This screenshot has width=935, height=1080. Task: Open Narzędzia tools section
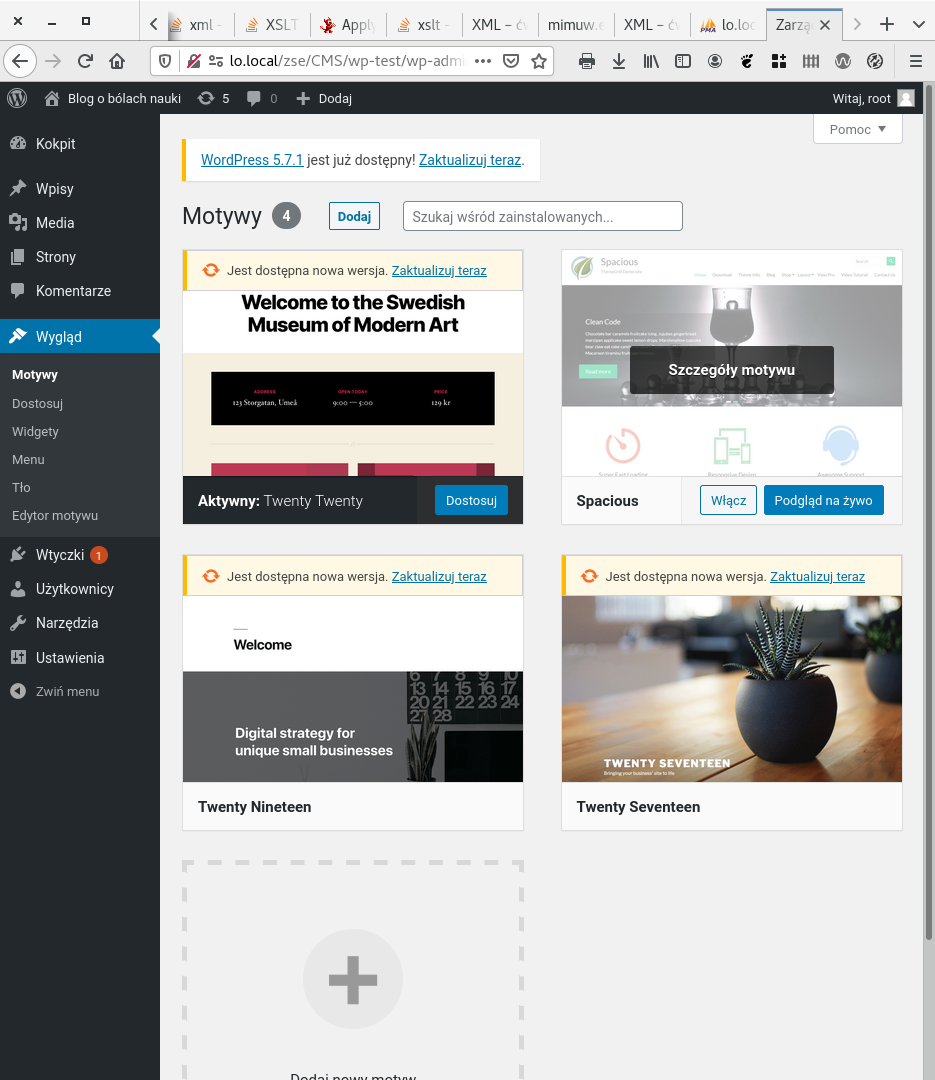67,623
